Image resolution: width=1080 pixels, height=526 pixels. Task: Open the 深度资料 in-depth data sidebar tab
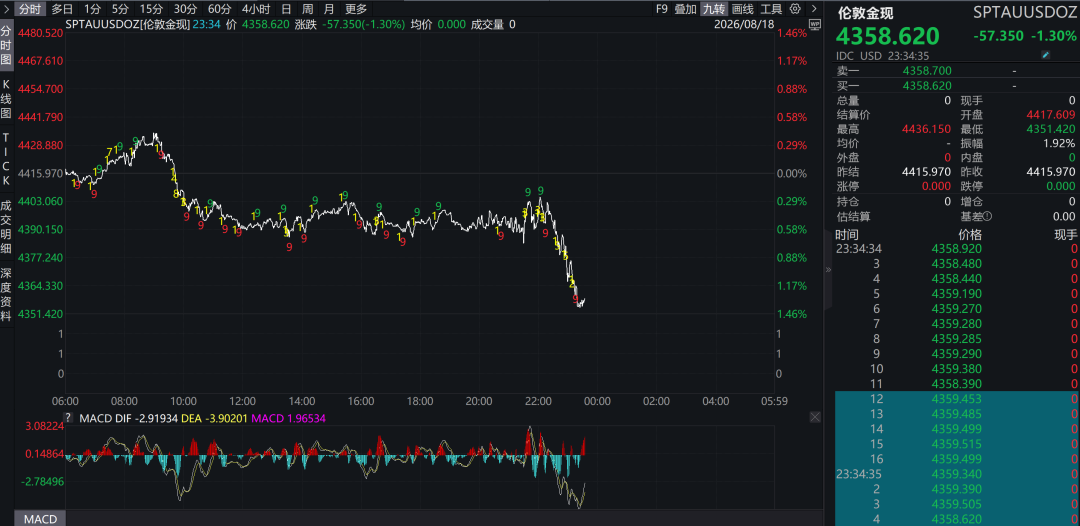click(6, 295)
